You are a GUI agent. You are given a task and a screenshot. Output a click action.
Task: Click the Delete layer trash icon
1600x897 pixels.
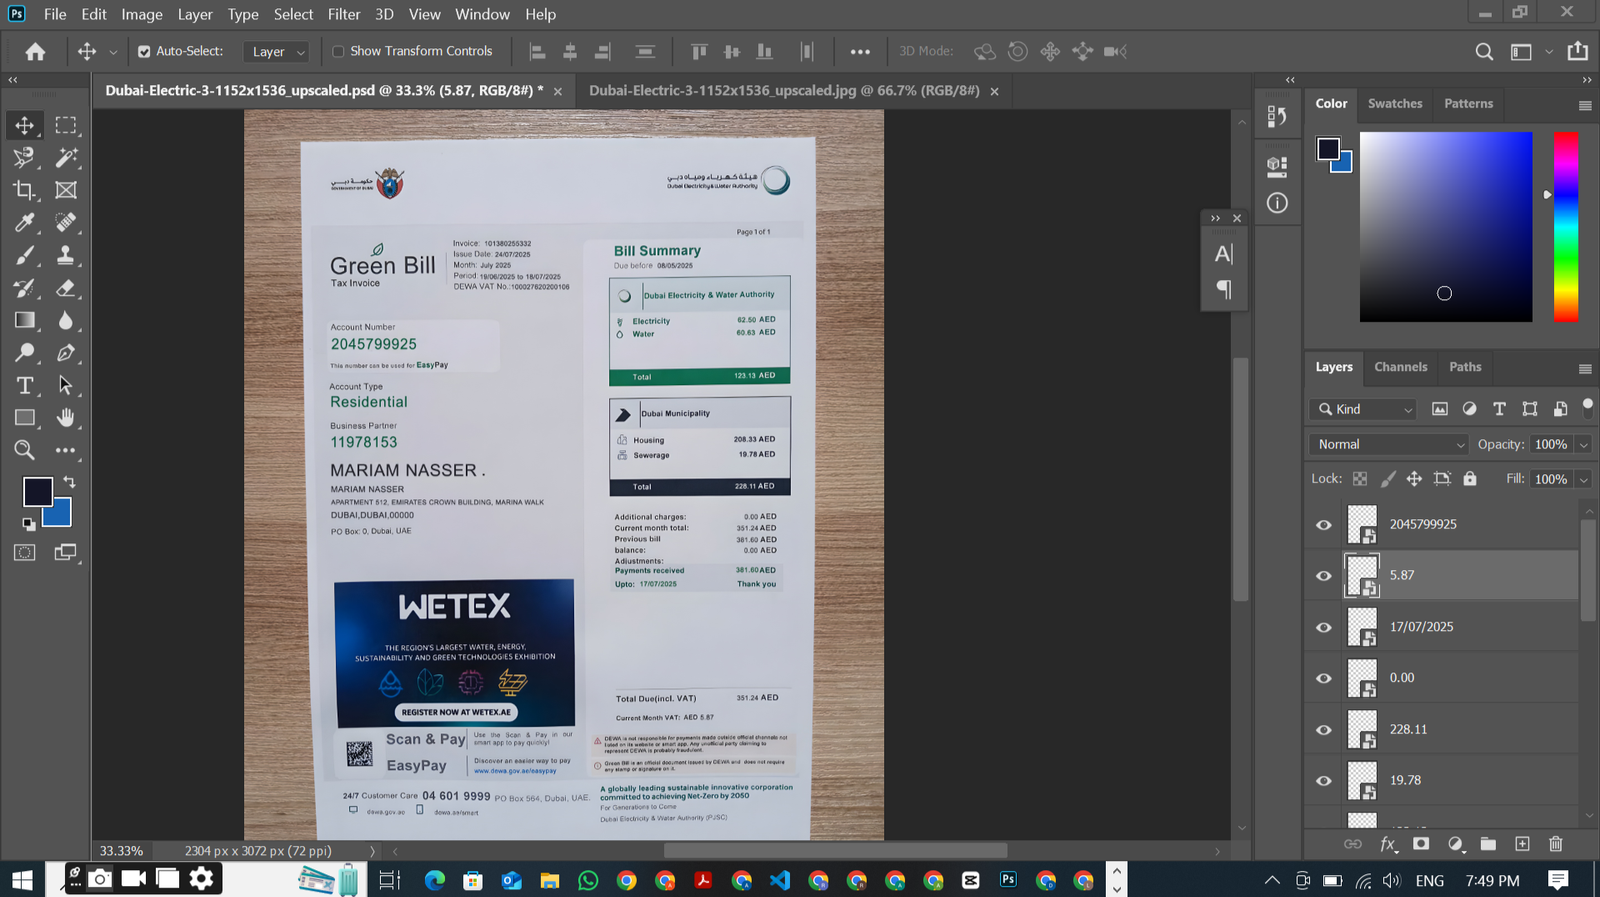pyautogui.click(x=1555, y=844)
